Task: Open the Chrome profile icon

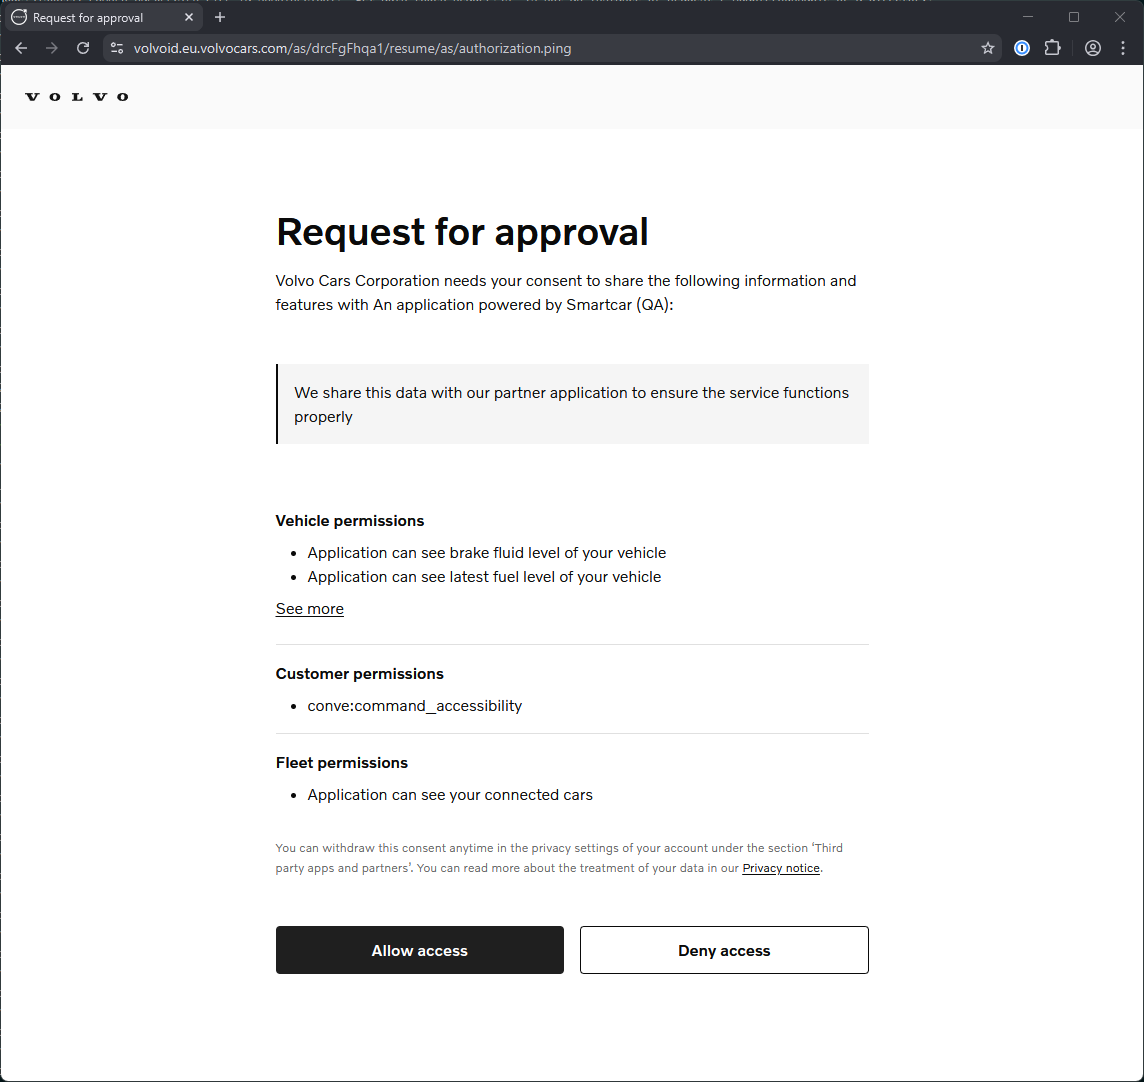Action: point(1092,48)
